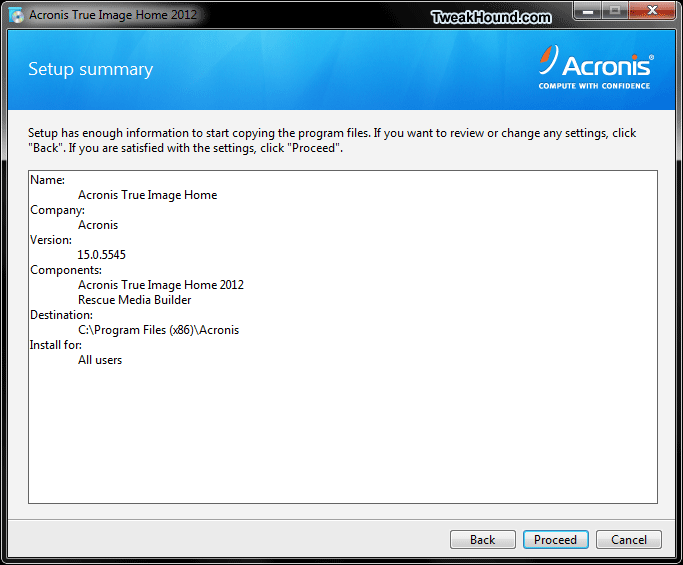Select the 'Name:' line in summary
The image size is (683, 565).
pos(47,180)
